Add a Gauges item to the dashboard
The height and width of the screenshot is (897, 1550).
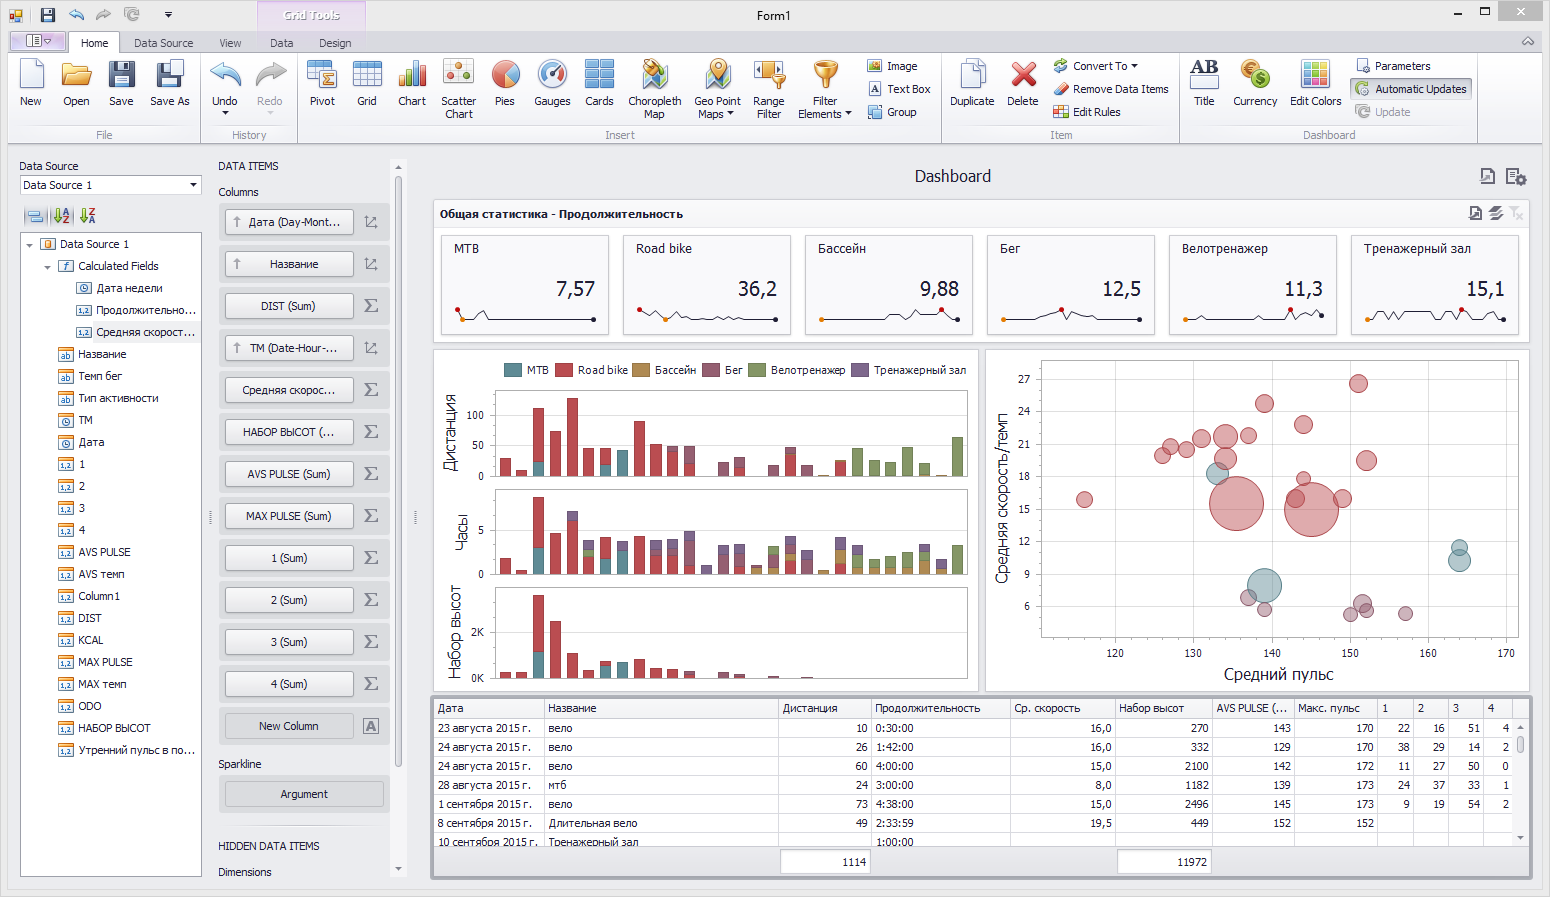552,85
